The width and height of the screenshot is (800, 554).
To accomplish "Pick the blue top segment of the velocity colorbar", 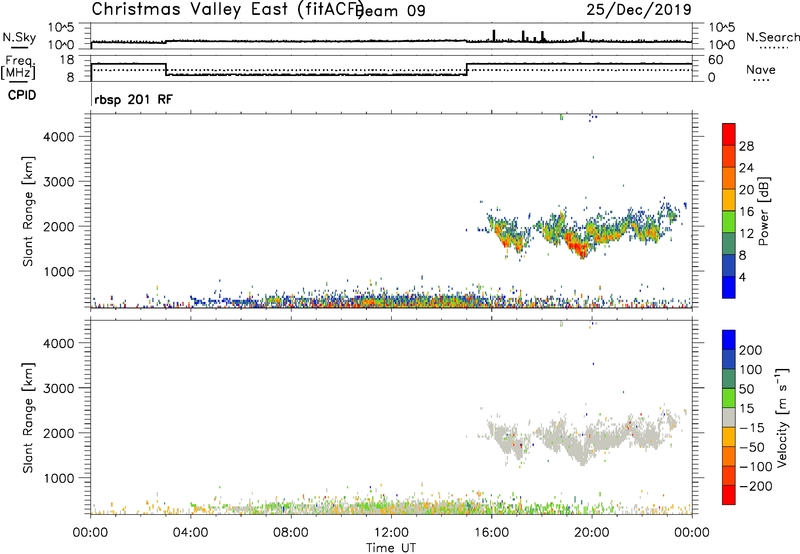I will point(729,340).
